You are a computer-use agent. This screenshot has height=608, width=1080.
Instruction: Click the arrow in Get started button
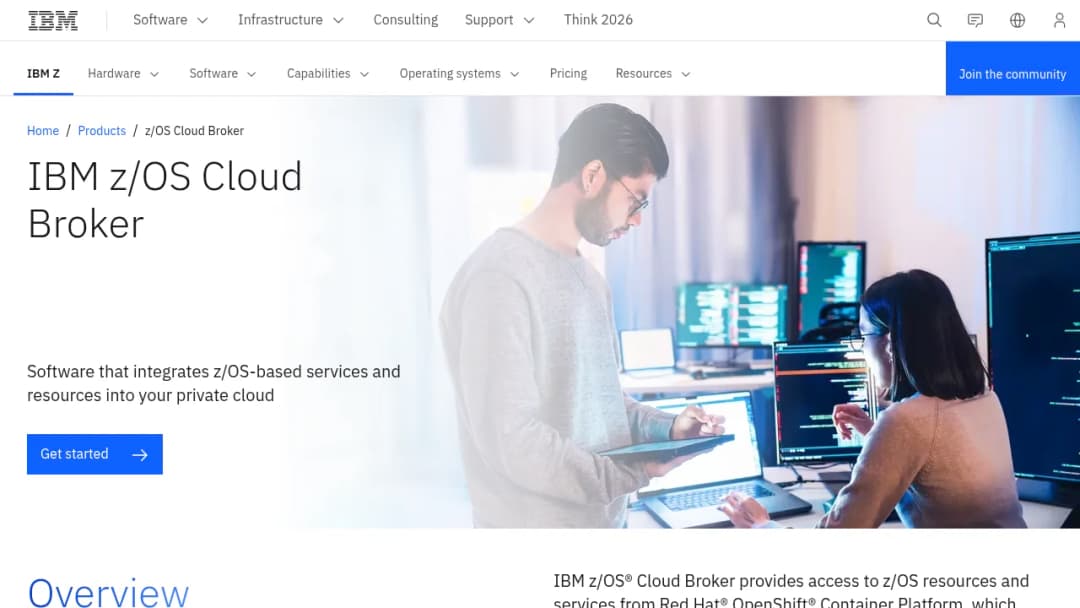140,454
